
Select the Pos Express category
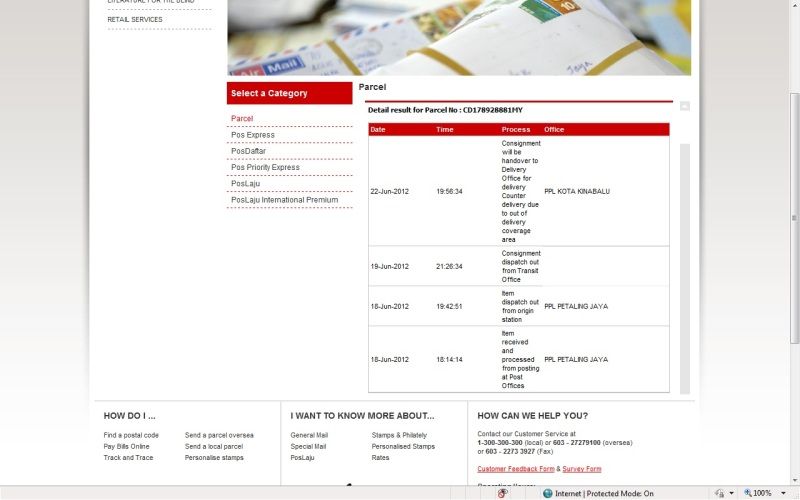pyautogui.click(x=253, y=135)
